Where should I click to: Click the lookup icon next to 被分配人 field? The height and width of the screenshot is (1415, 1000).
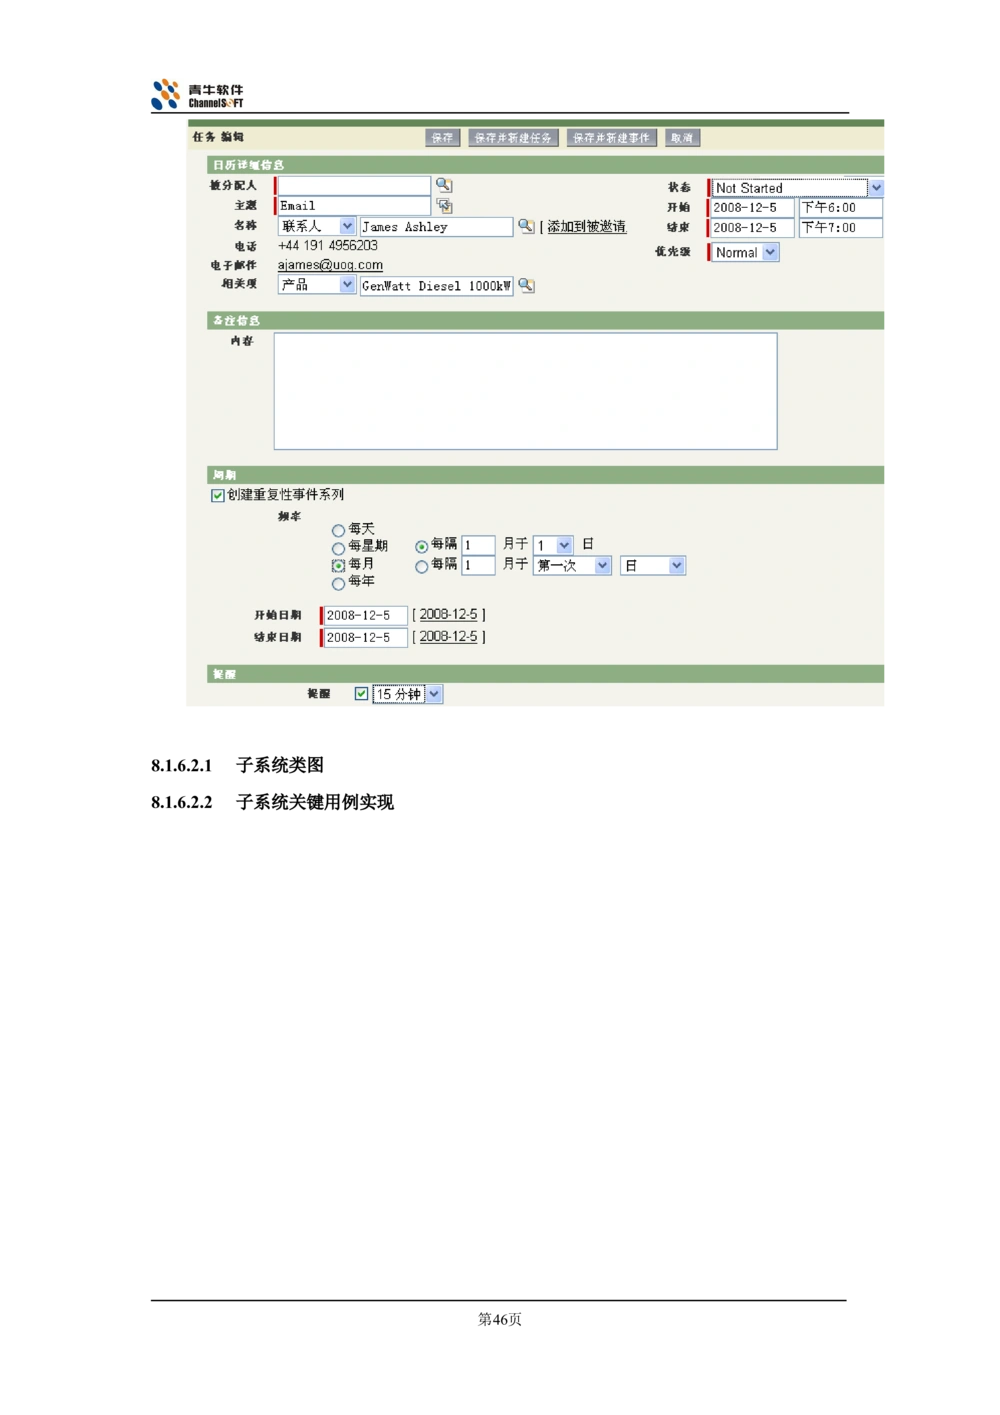tap(444, 185)
